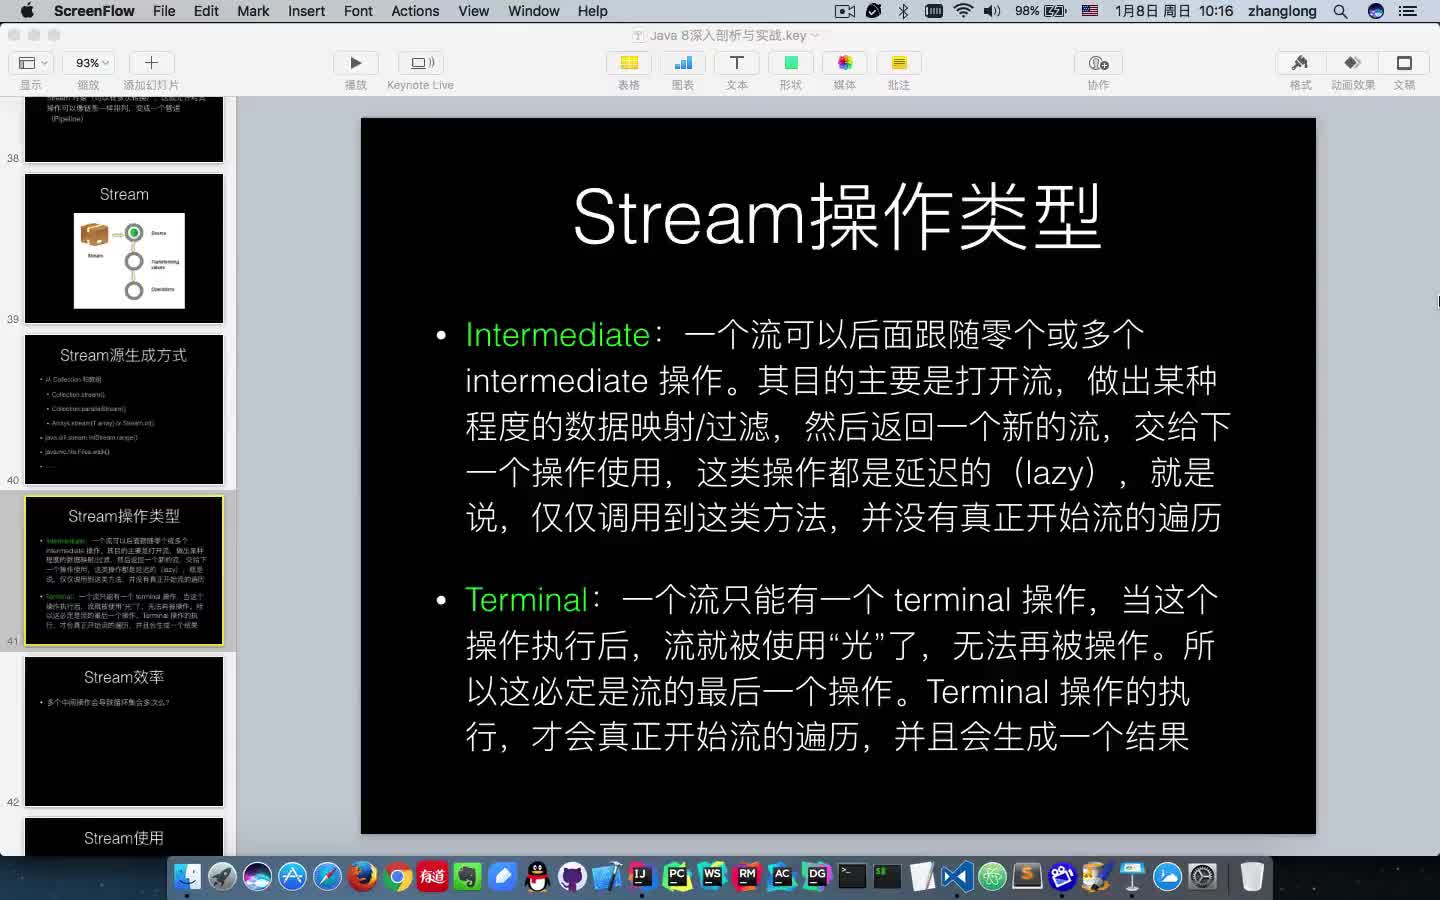Open PyCharm (PC) from the Dock
1440x900 pixels.
677,876
